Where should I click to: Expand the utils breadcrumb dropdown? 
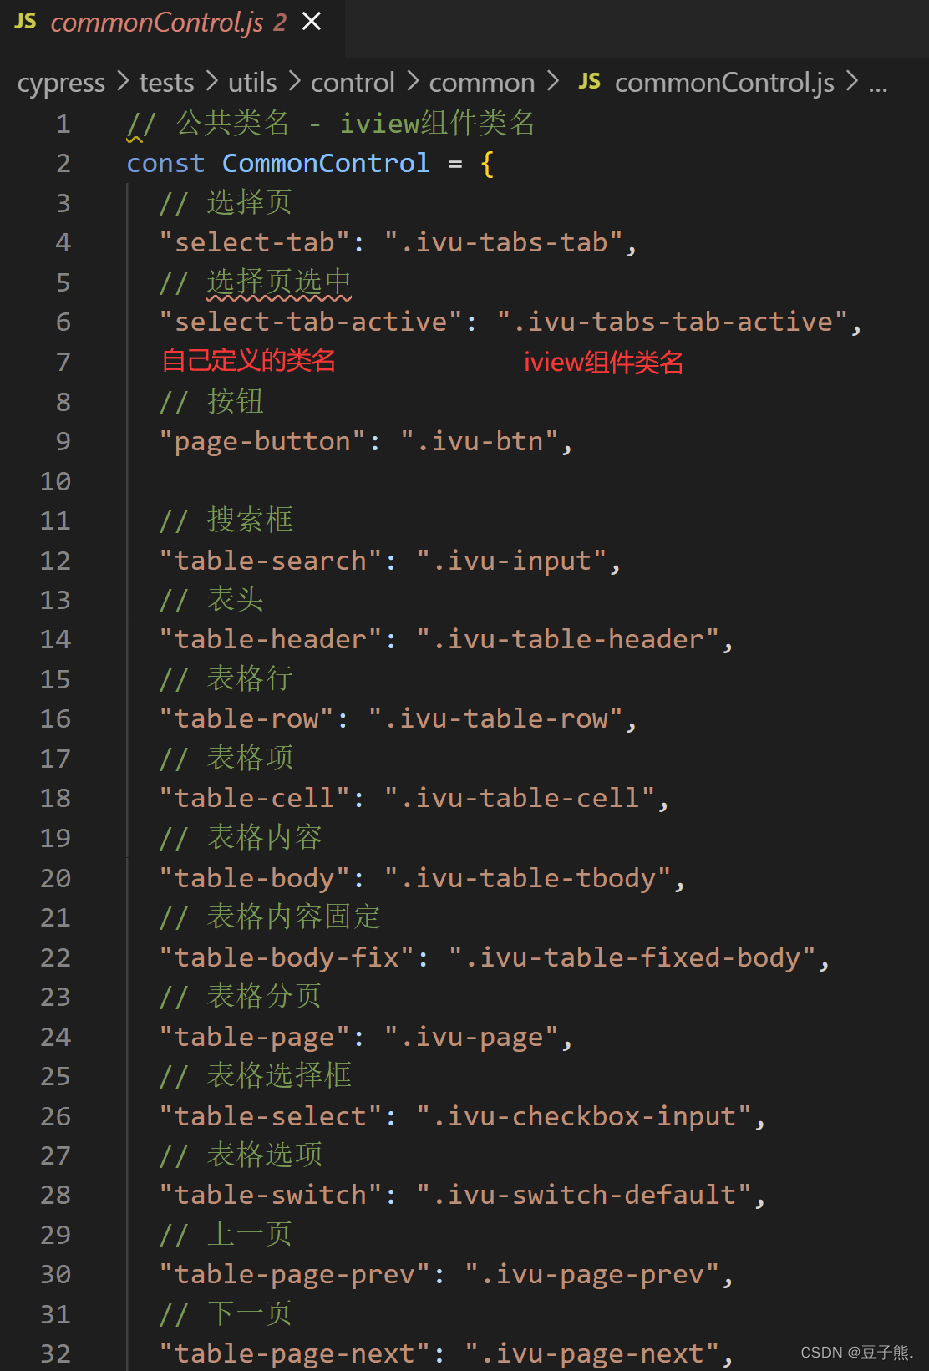click(x=253, y=83)
